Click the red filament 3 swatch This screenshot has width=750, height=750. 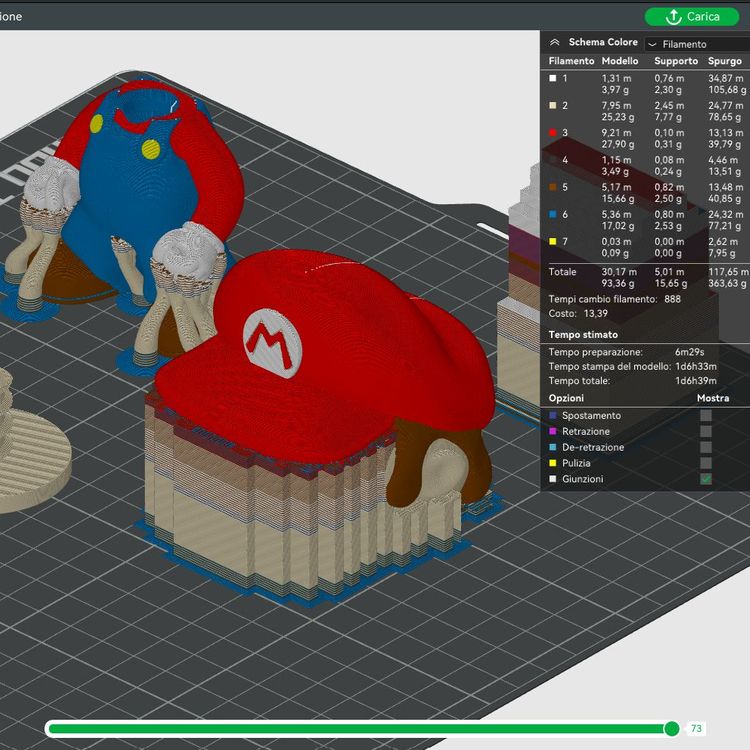553,133
